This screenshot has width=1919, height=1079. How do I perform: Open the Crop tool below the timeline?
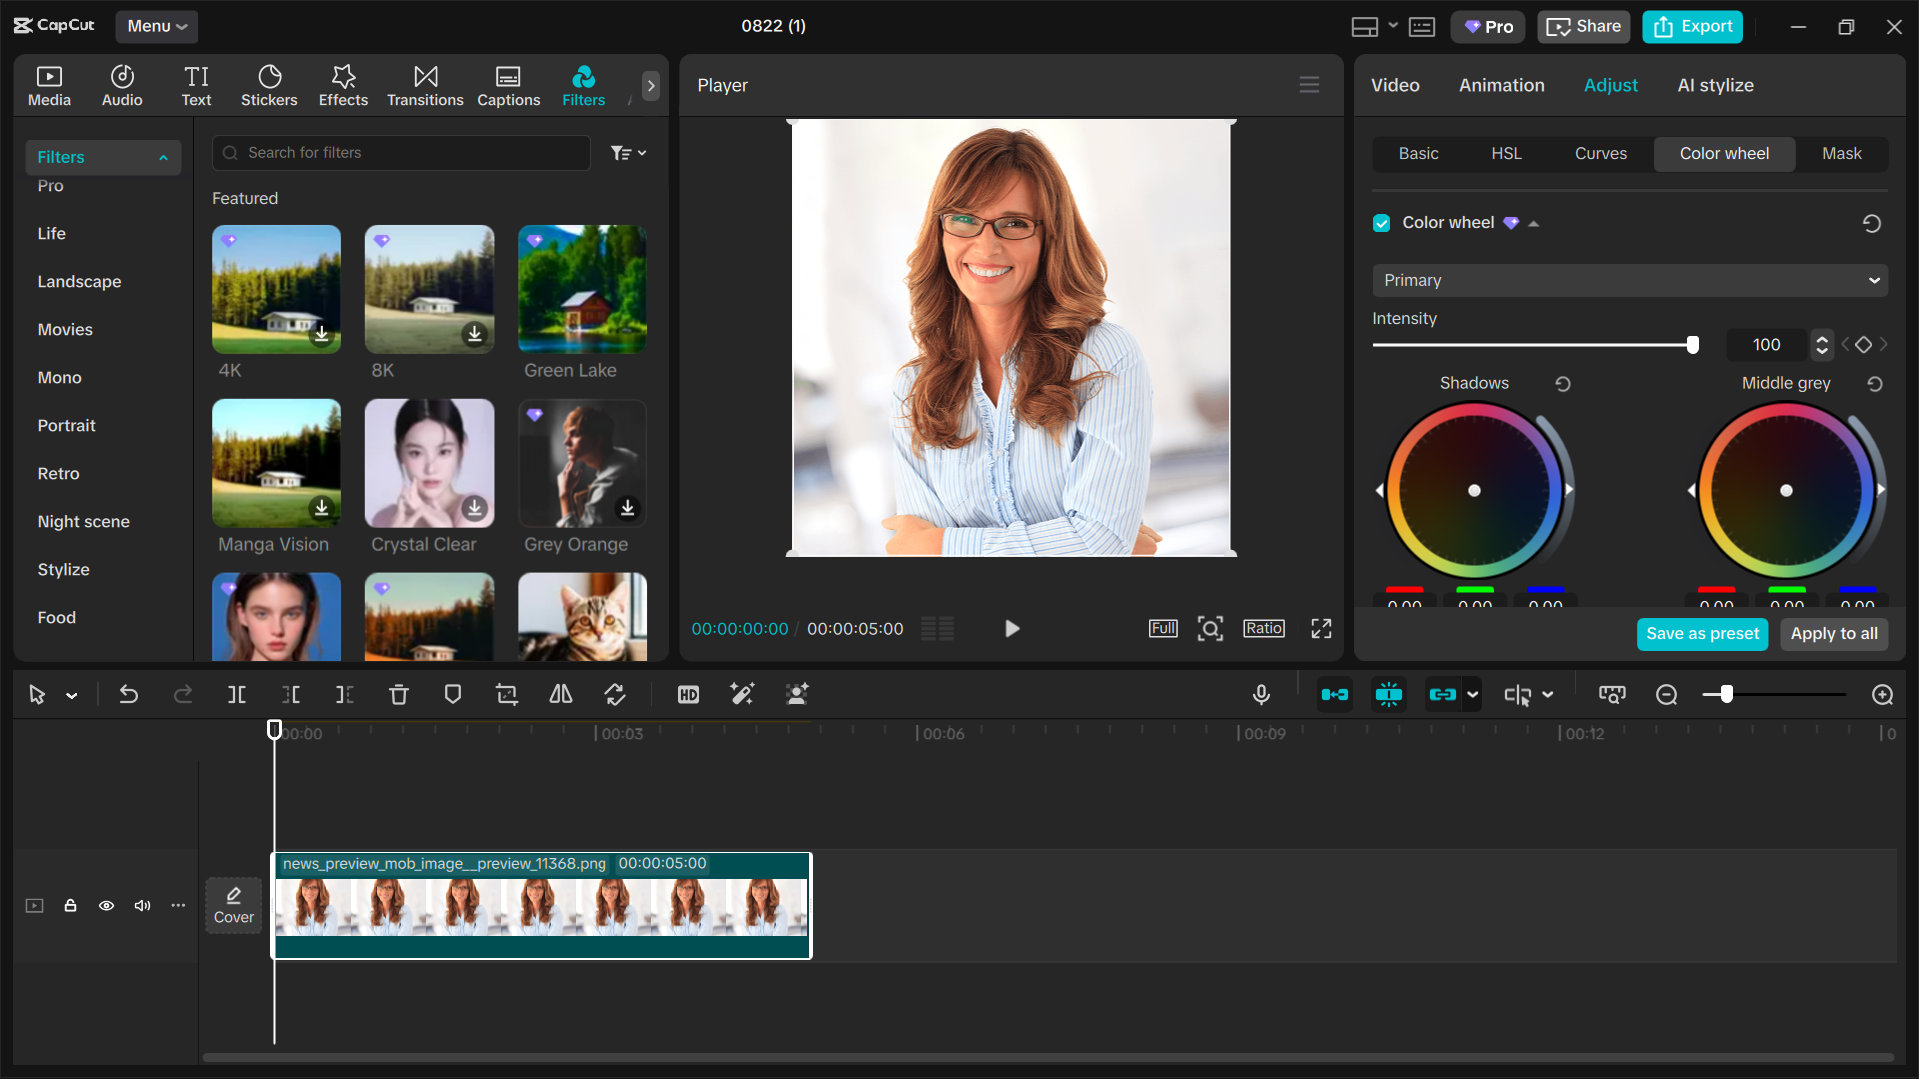(507, 694)
